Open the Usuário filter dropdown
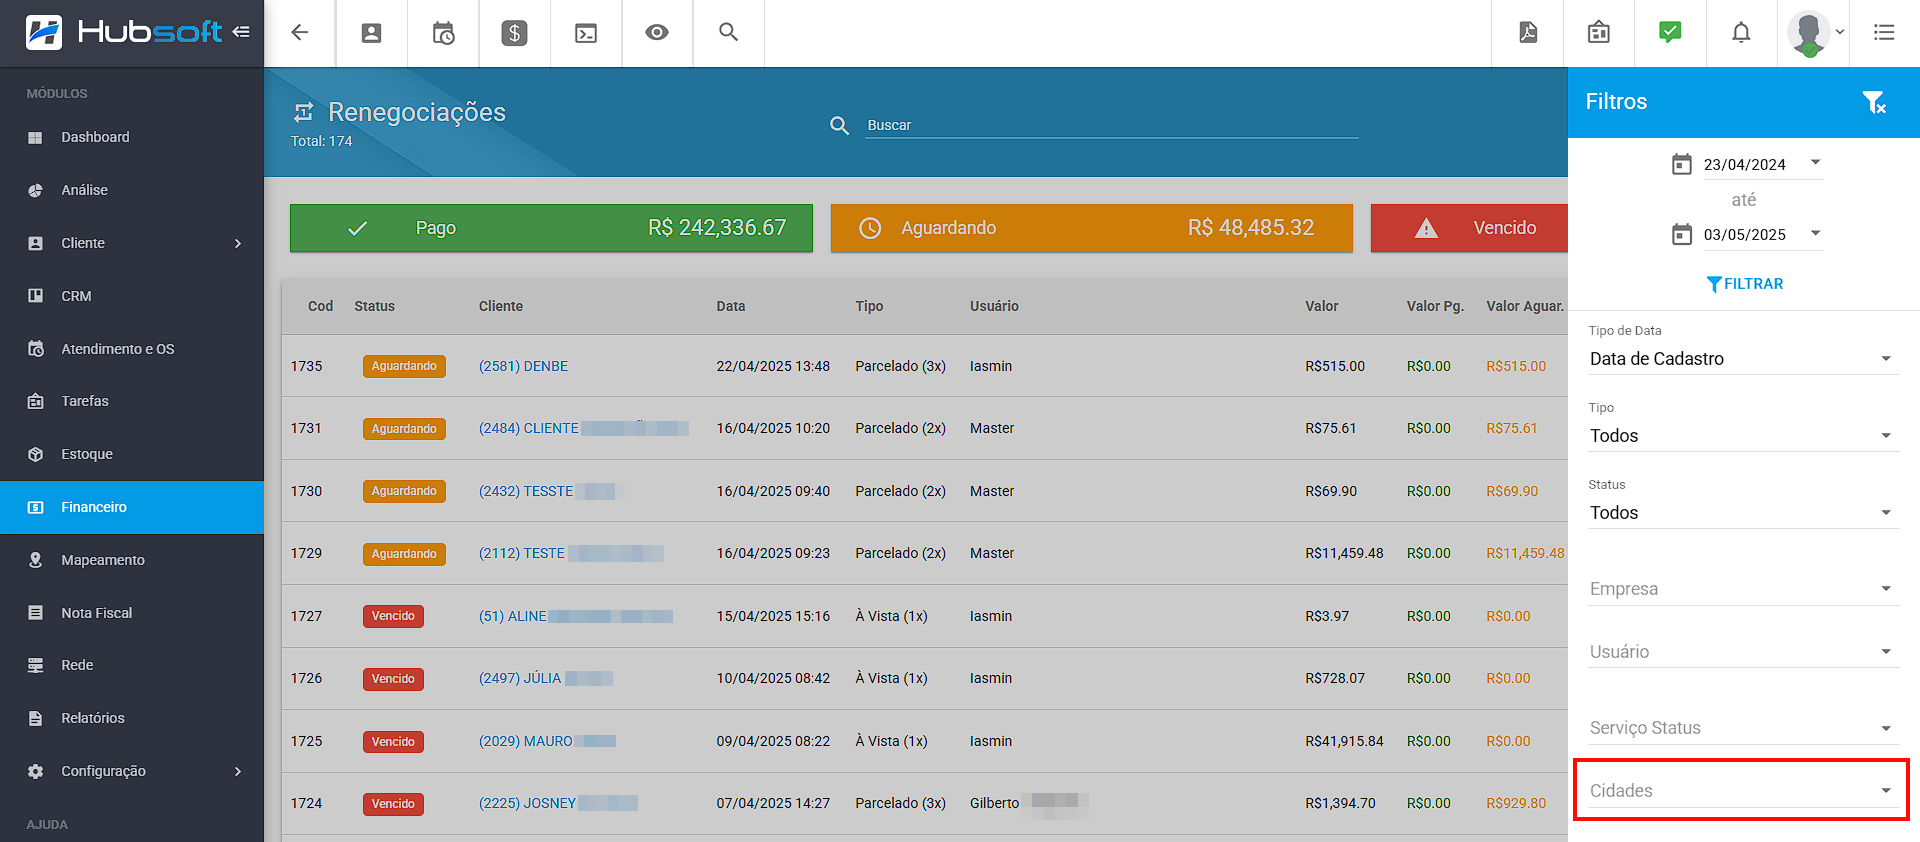The height and width of the screenshot is (842, 1920). pyautogui.click(x=1743, y=652)
